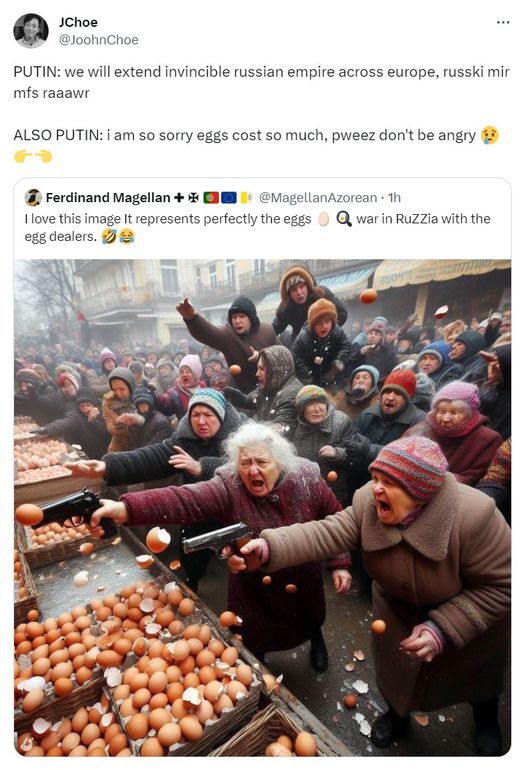Click the @MagellanAzorean handle
This screenshot has height=770, width=526.
(318, 197)
